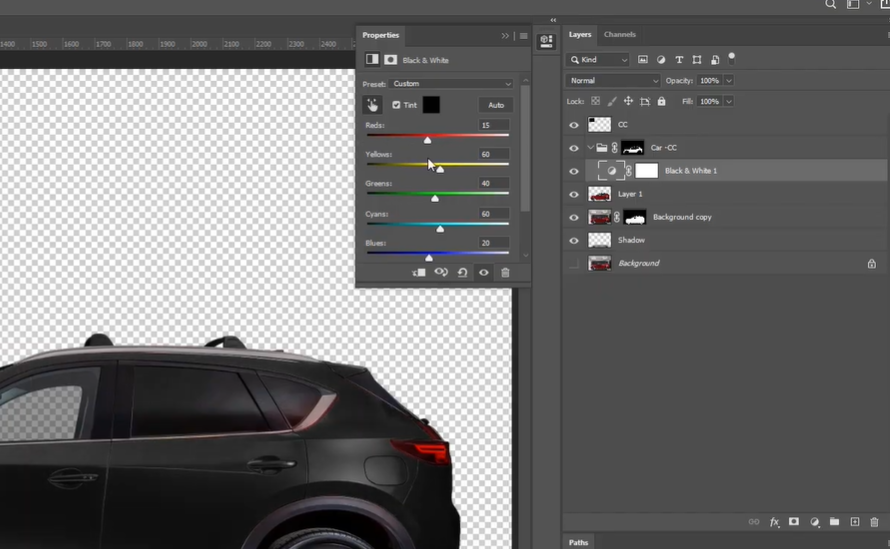Filter layers by pixel layer icon

pos(643,60)
